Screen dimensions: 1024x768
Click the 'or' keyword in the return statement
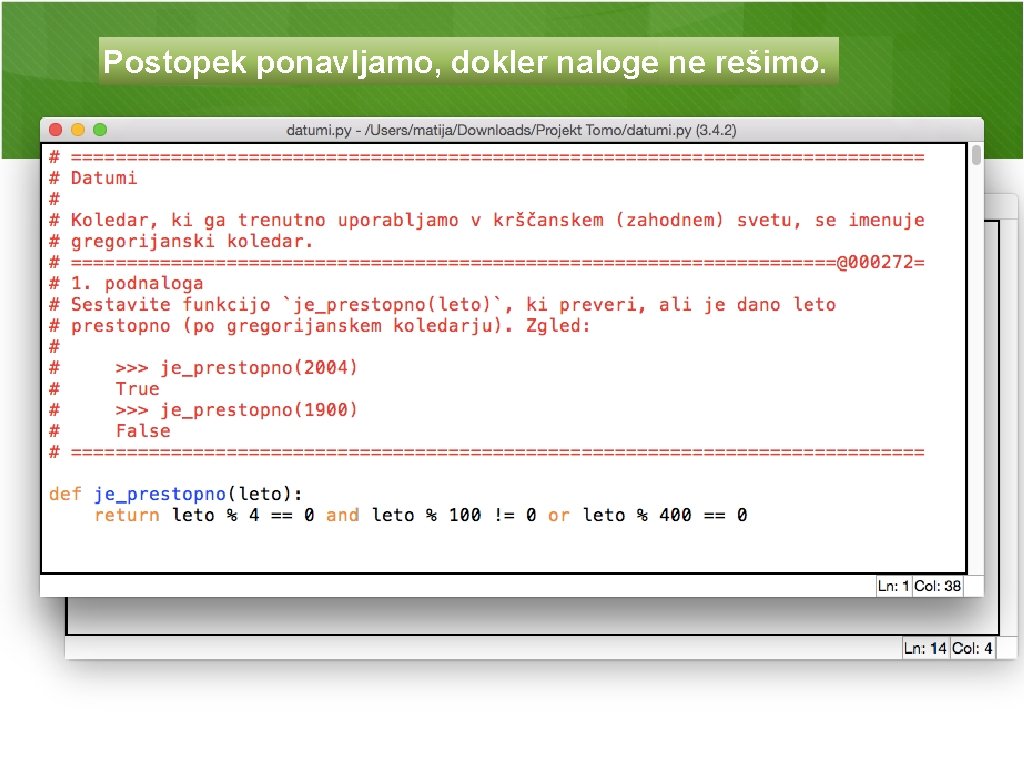pyautogui.click(x=558, y=515)
